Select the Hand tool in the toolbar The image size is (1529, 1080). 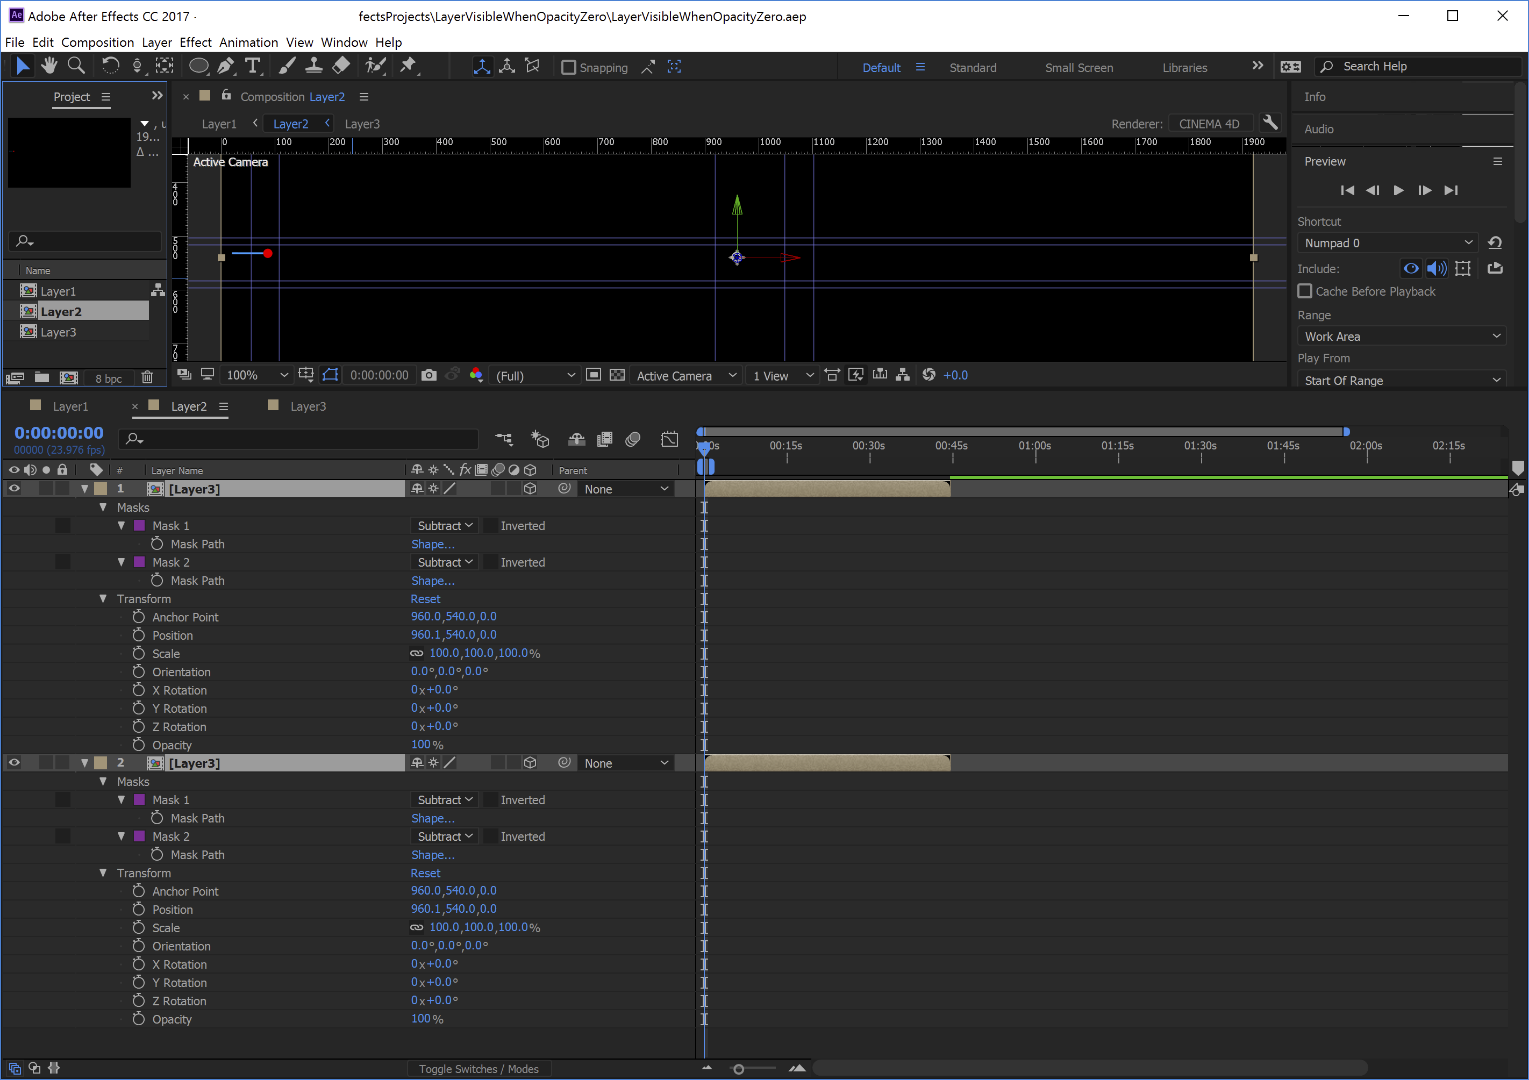[x=49, y=66]
